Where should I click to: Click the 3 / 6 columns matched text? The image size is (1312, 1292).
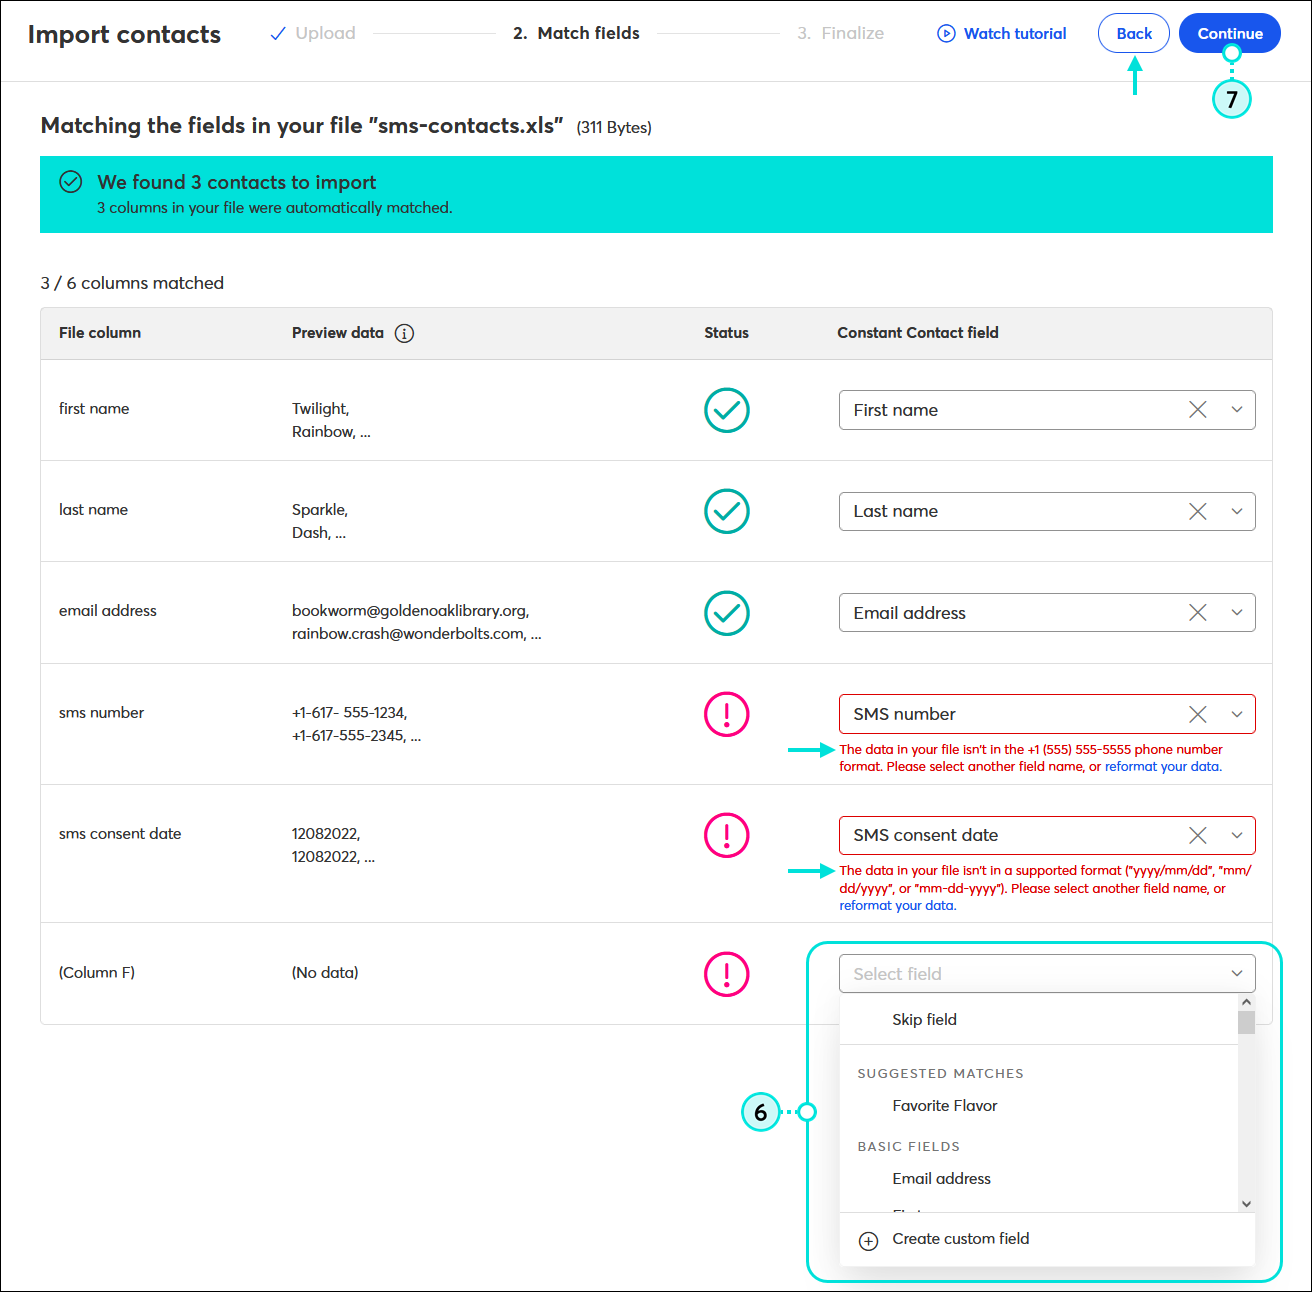(132, 283)
